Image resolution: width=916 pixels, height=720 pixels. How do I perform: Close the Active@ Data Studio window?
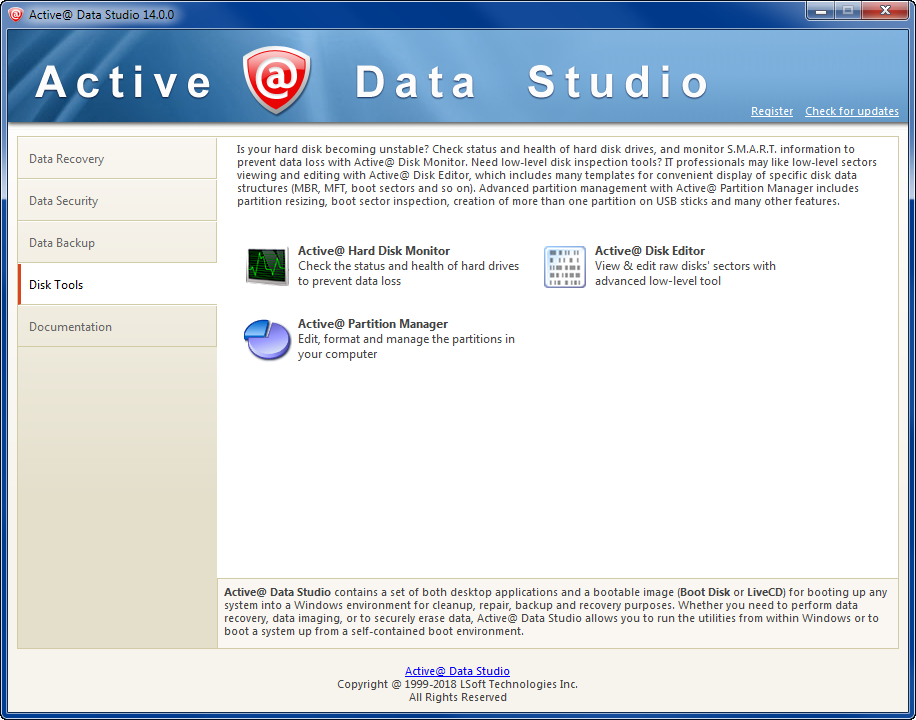click(884, 12)
